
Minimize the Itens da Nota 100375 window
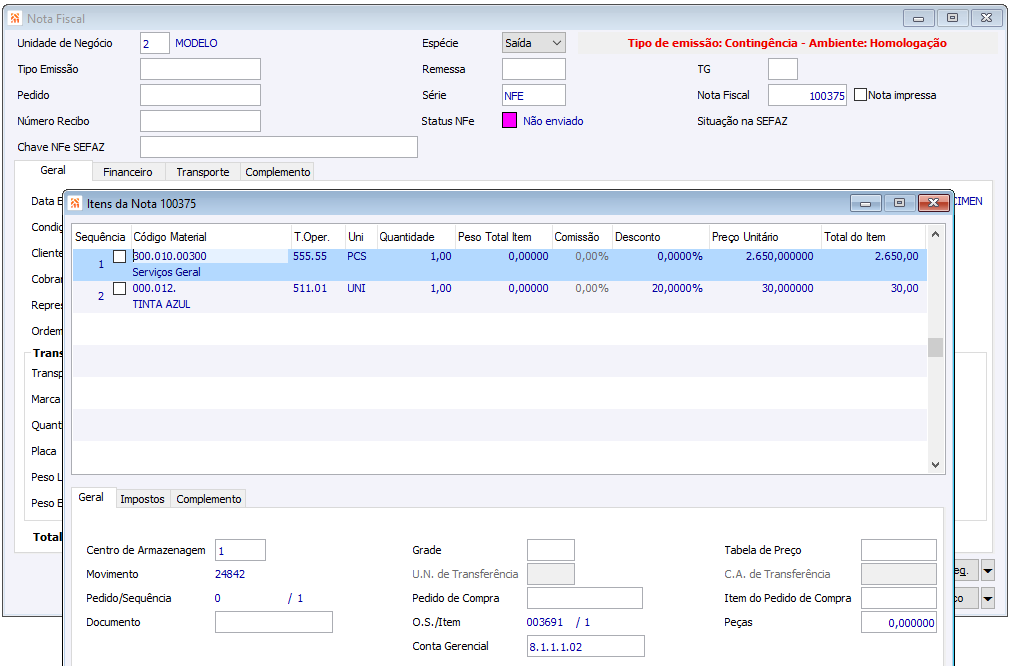865,203
